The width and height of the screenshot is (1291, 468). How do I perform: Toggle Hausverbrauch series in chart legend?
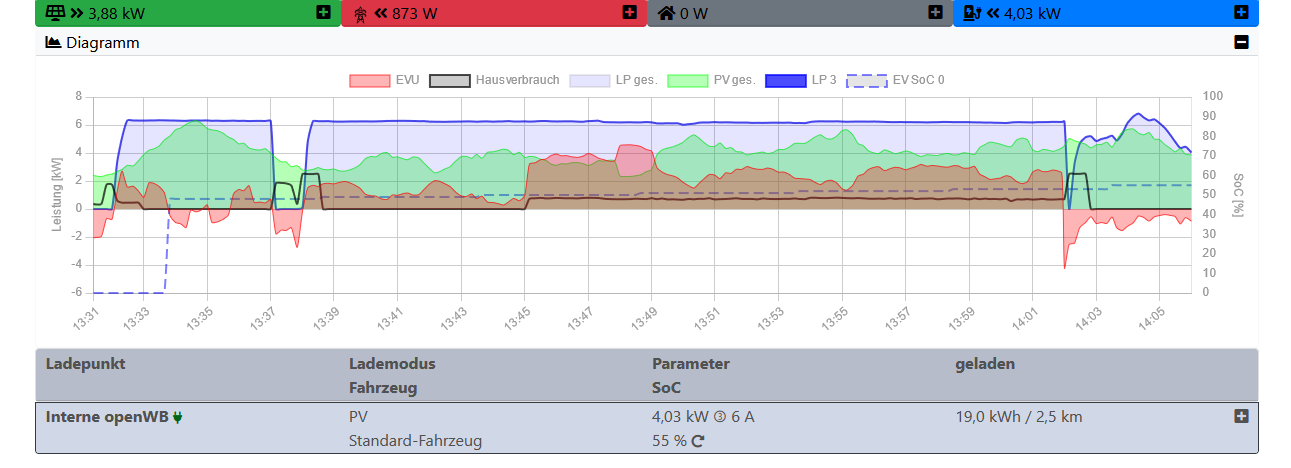click(494, 80)
